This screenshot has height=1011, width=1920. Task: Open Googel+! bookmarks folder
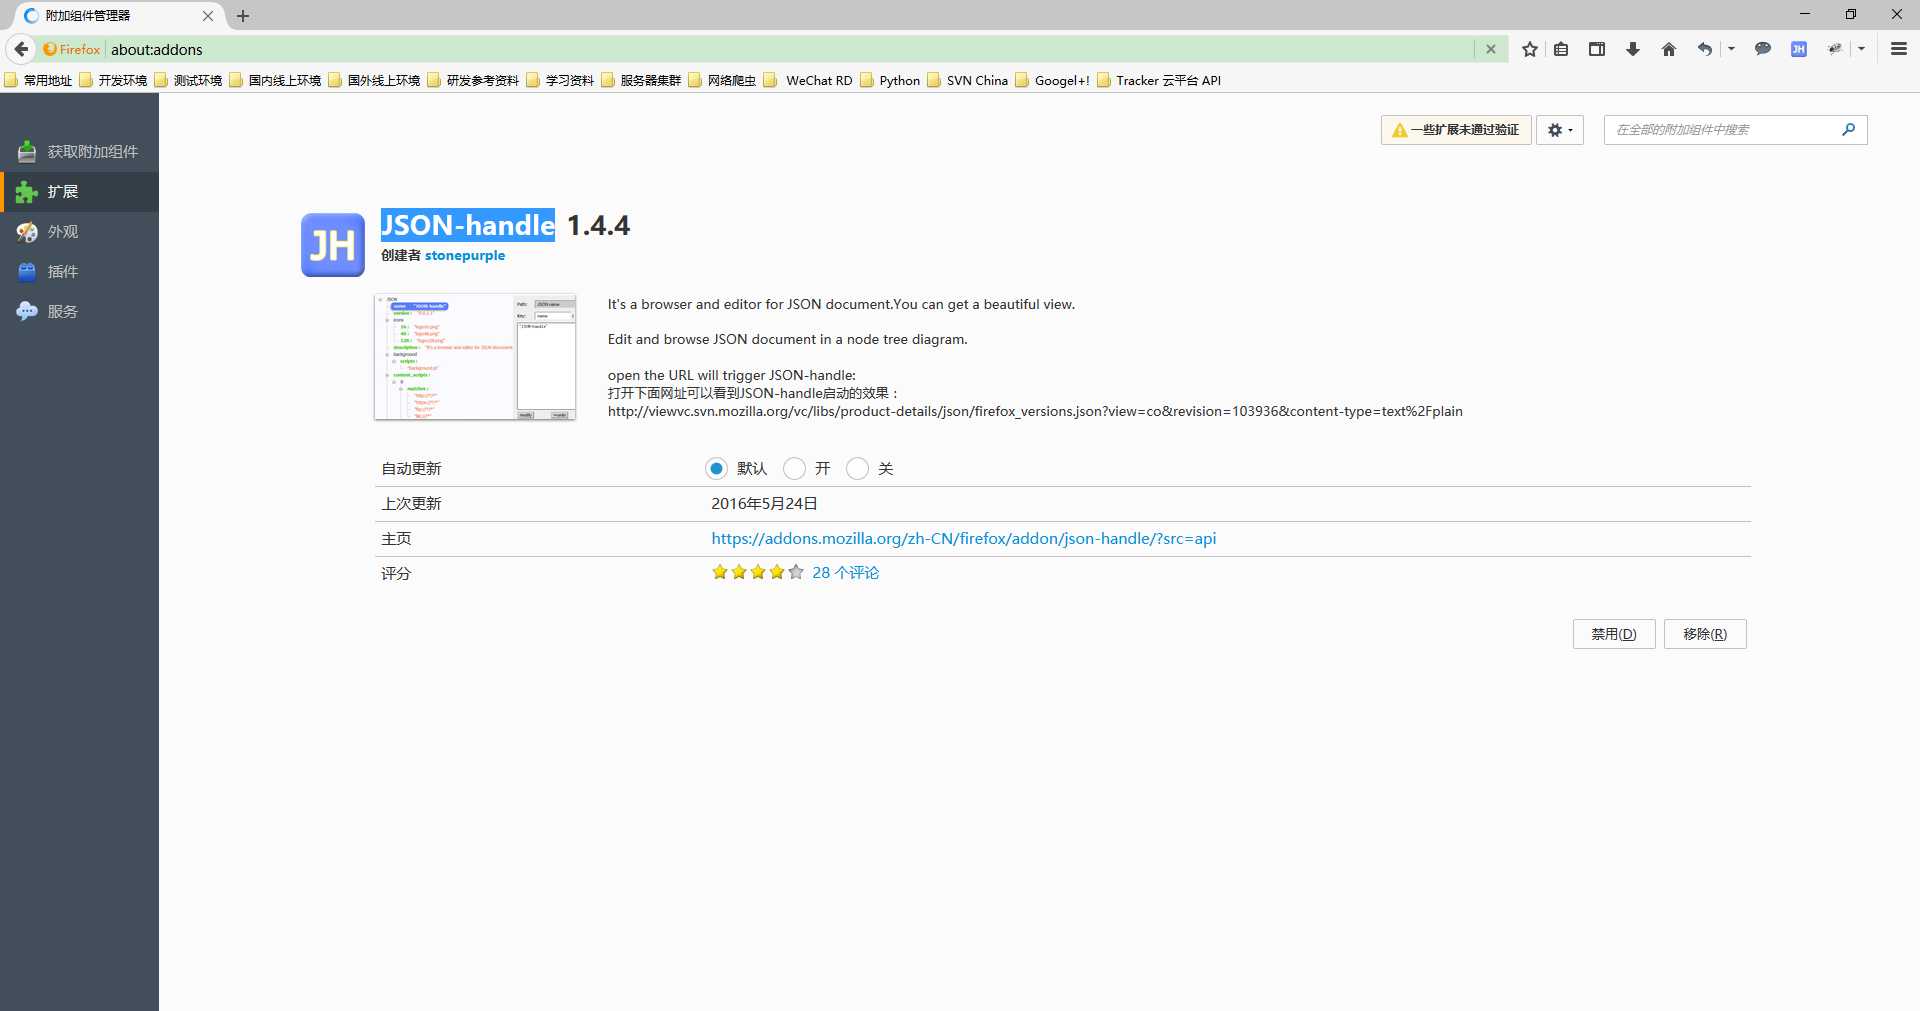click(1053, 81)
